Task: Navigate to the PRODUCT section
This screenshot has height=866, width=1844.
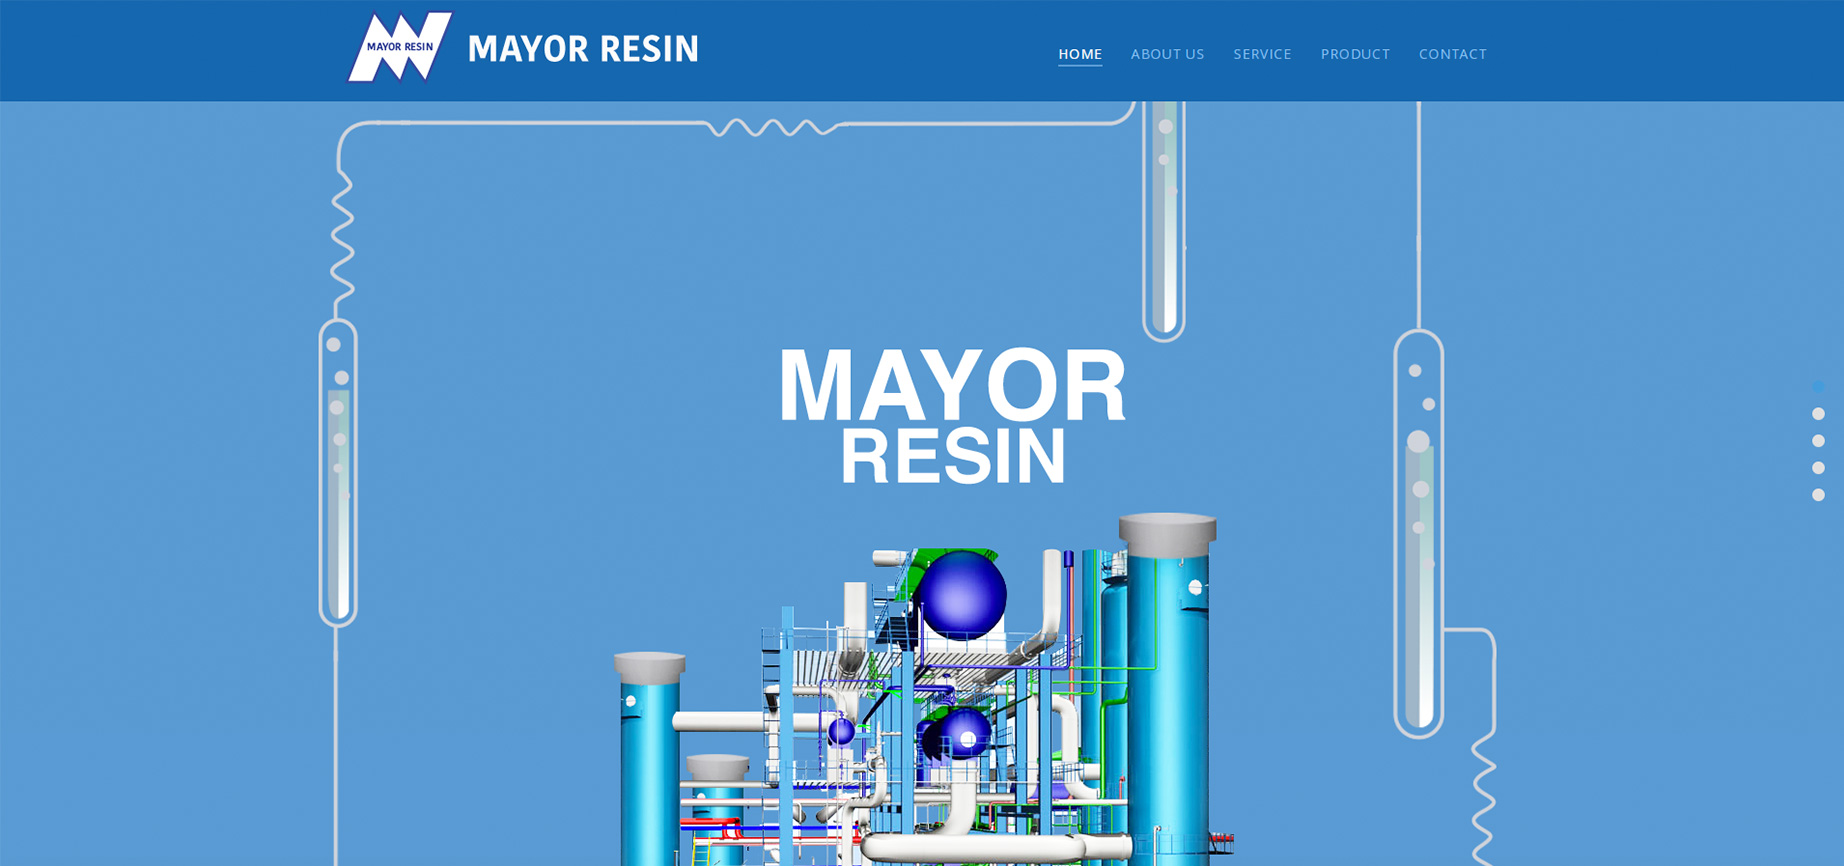Action: 1355,54
